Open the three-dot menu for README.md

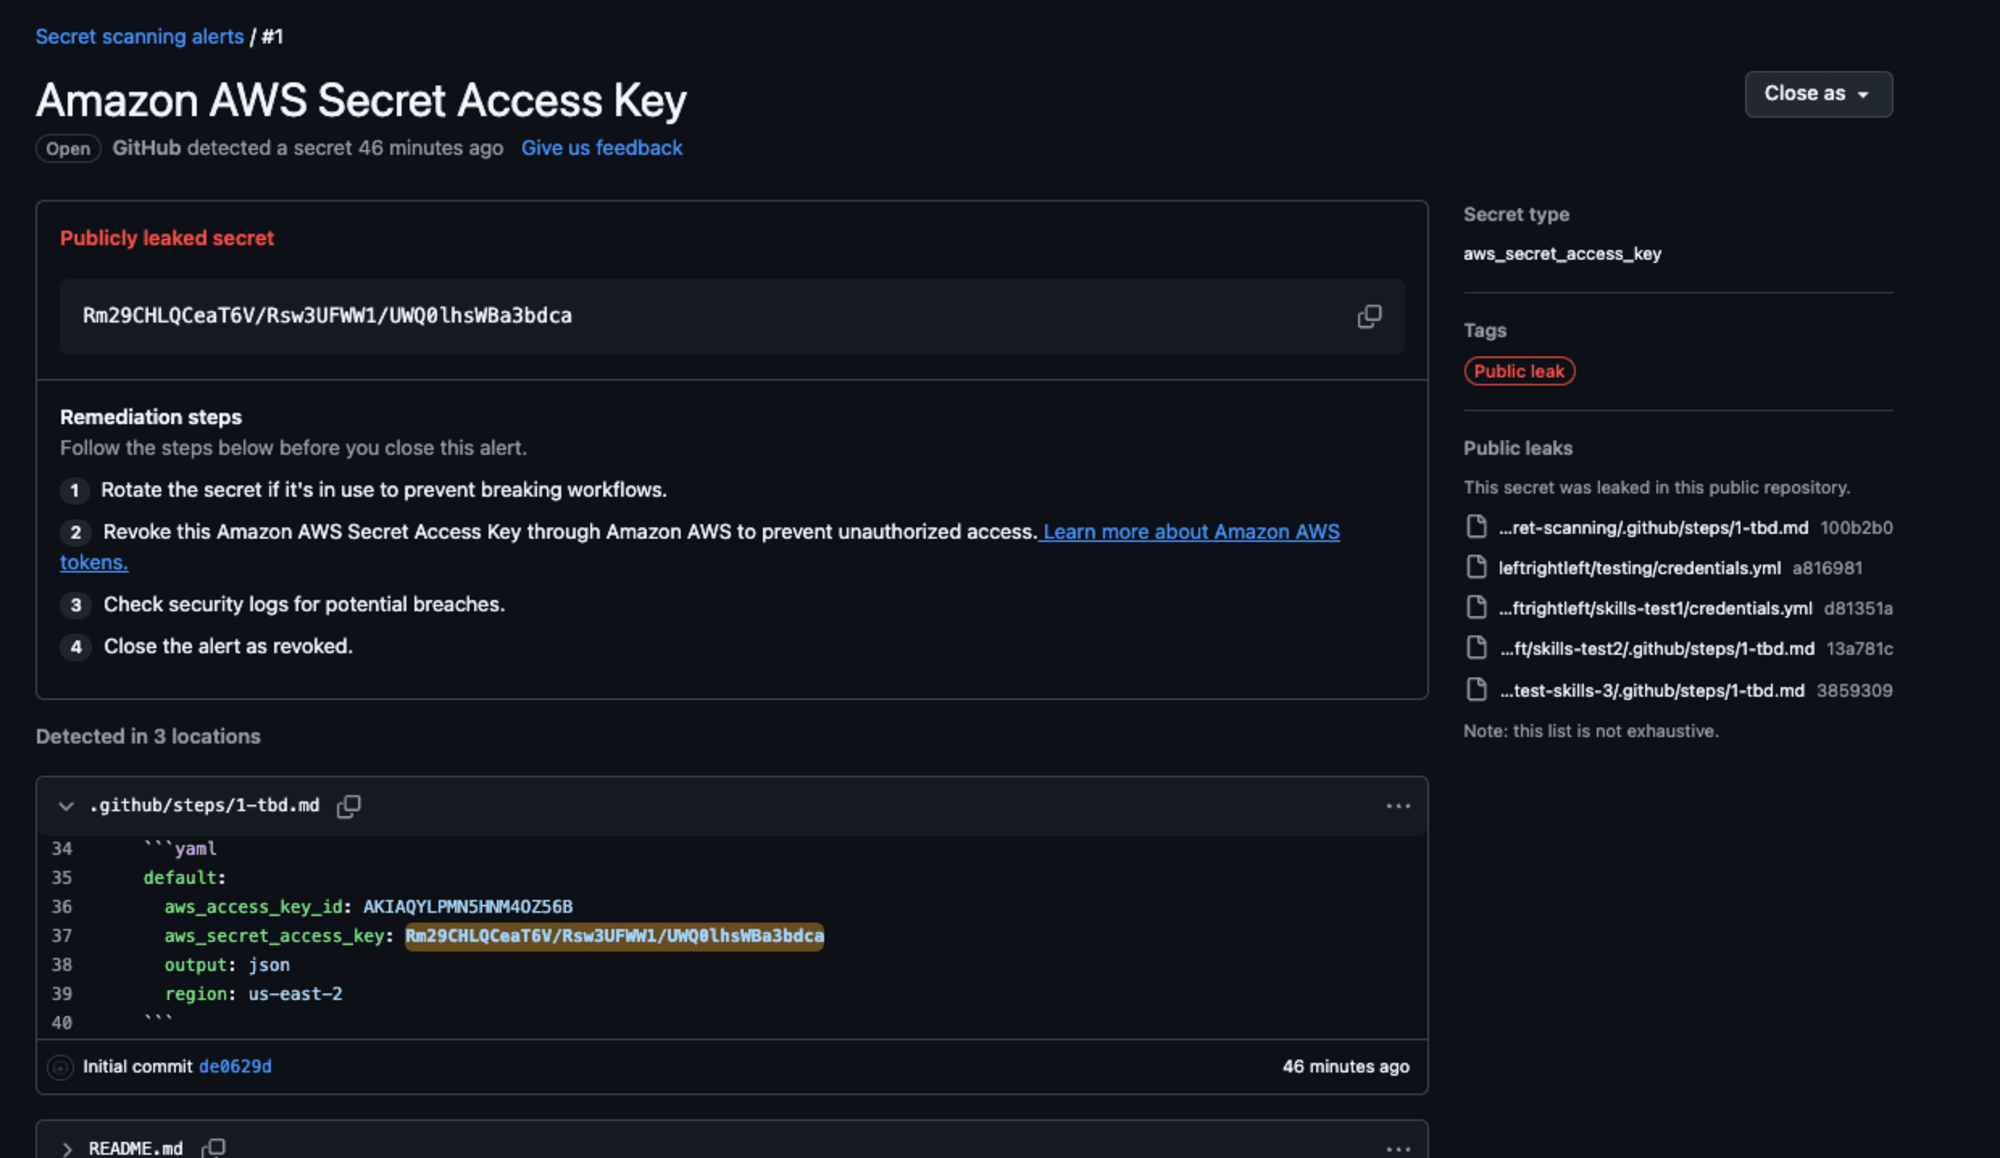coord(1398,1148)
